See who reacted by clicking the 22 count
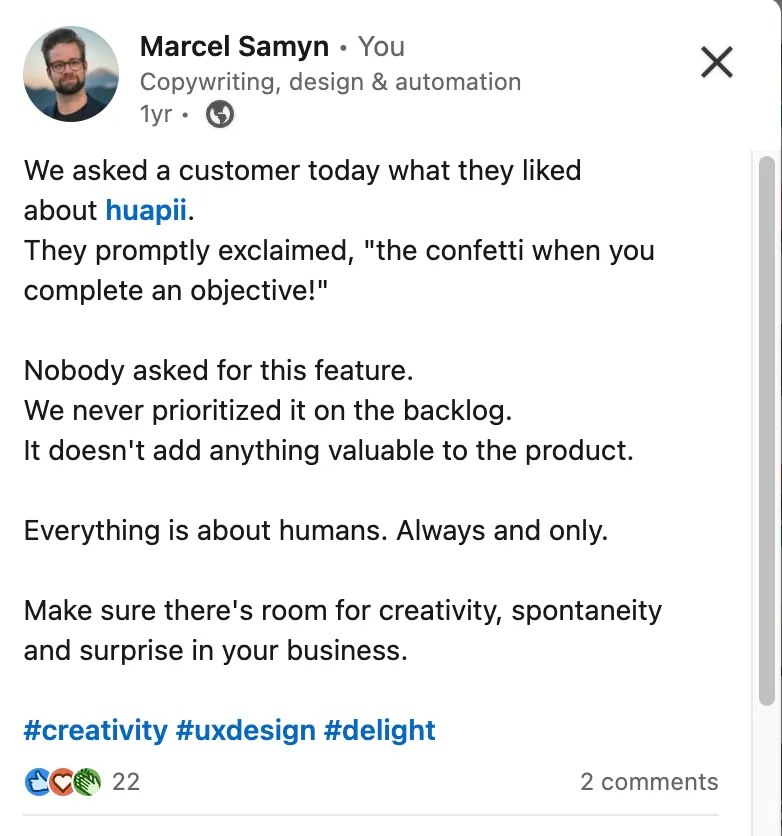Screen dimensions: 782x836 coord(126,782)
